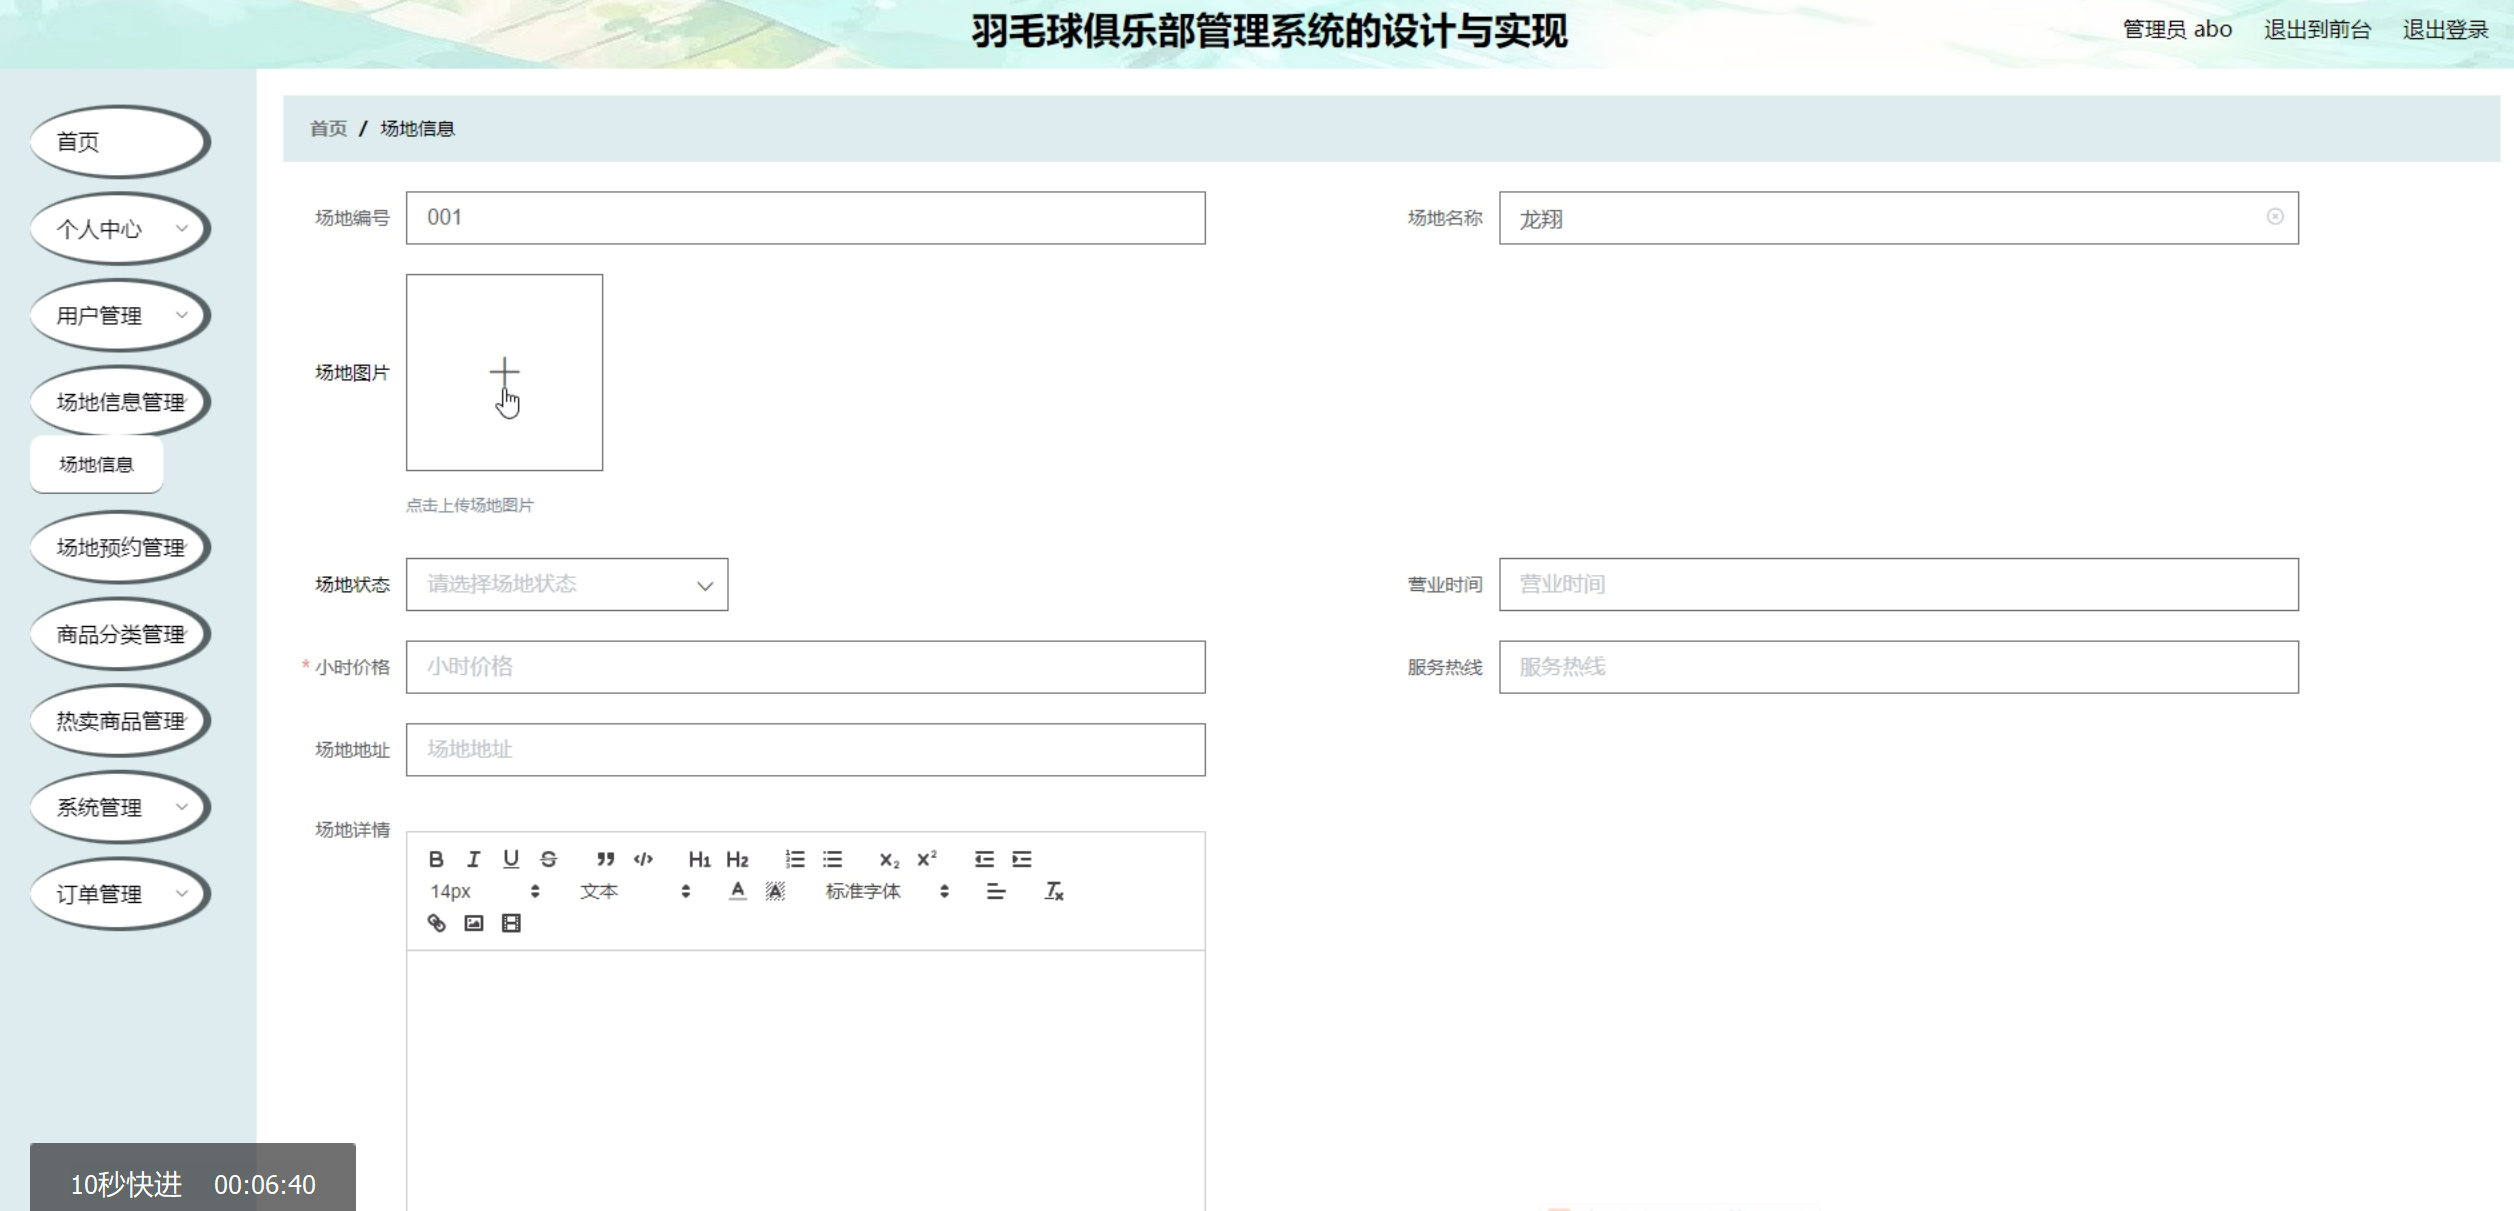
Task: Toggle superscript formatting
Action: pyautogui.click(x=927, y=859)
